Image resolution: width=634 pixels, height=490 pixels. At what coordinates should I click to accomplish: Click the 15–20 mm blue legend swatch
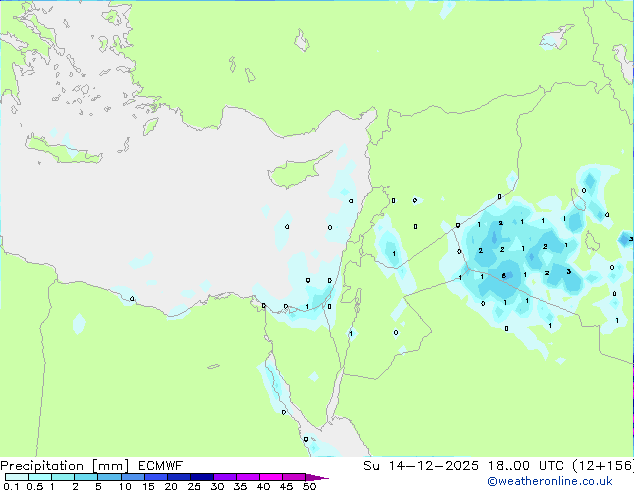155,477
